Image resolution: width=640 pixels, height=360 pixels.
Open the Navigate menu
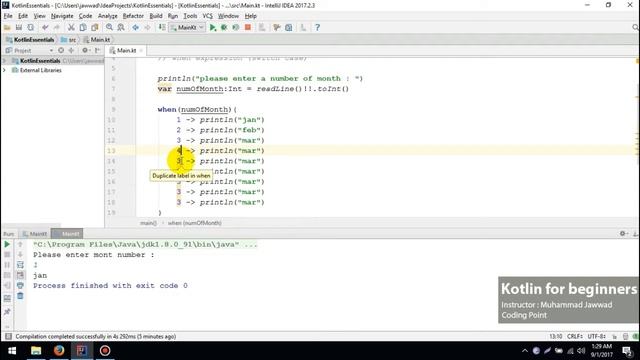coord(62,16)
